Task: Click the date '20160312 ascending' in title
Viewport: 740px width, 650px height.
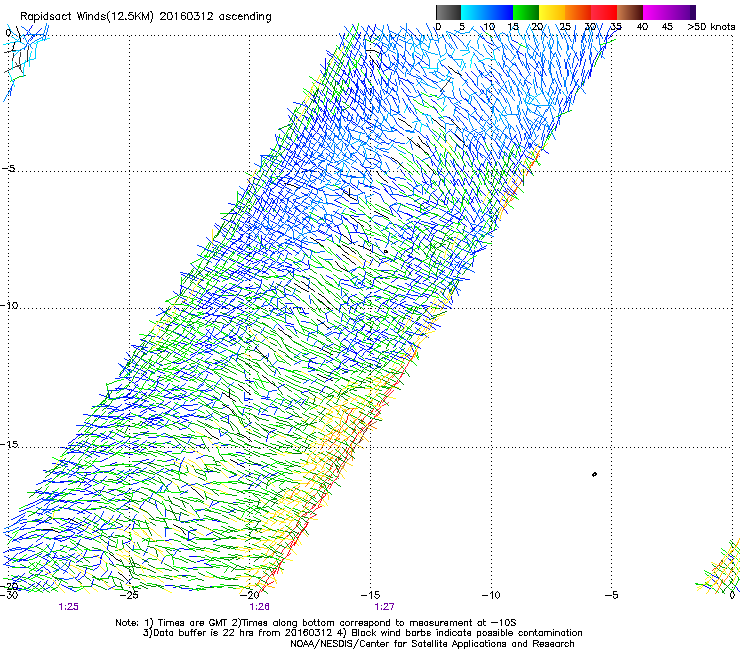Action: point(216,17)
